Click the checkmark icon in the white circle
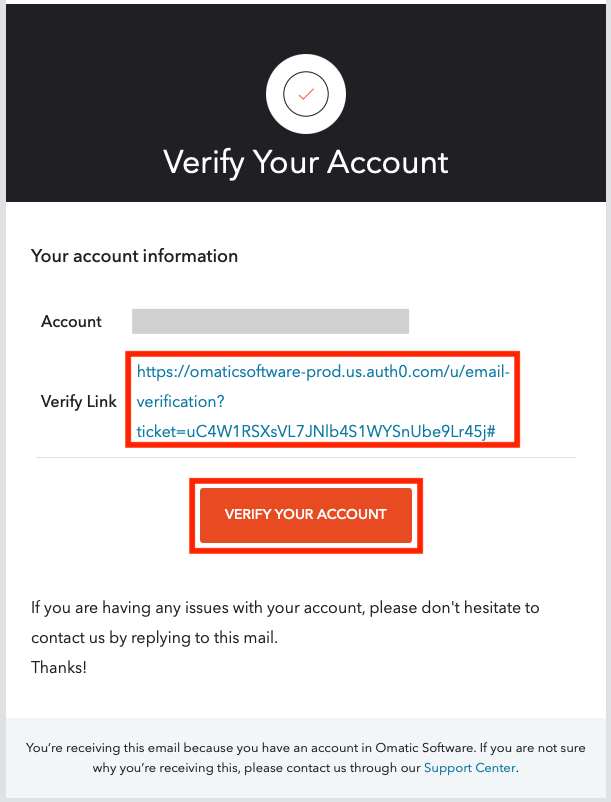 pos(306,94)
